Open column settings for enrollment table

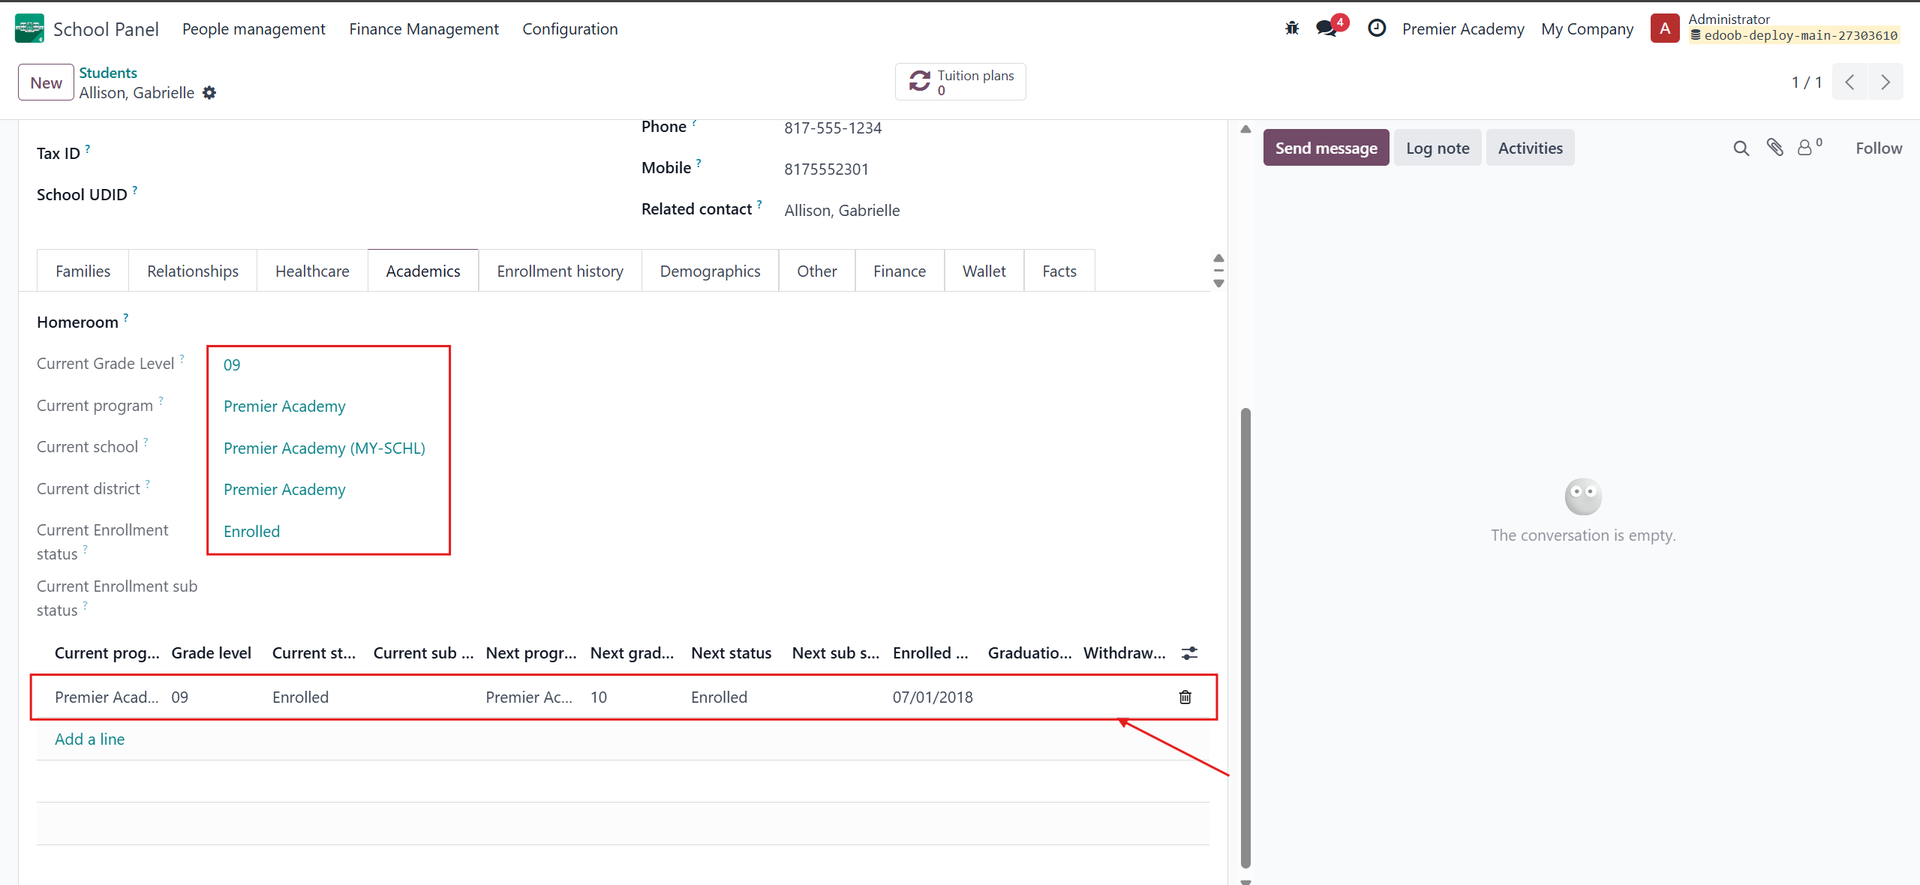[x=1189, y=653]
